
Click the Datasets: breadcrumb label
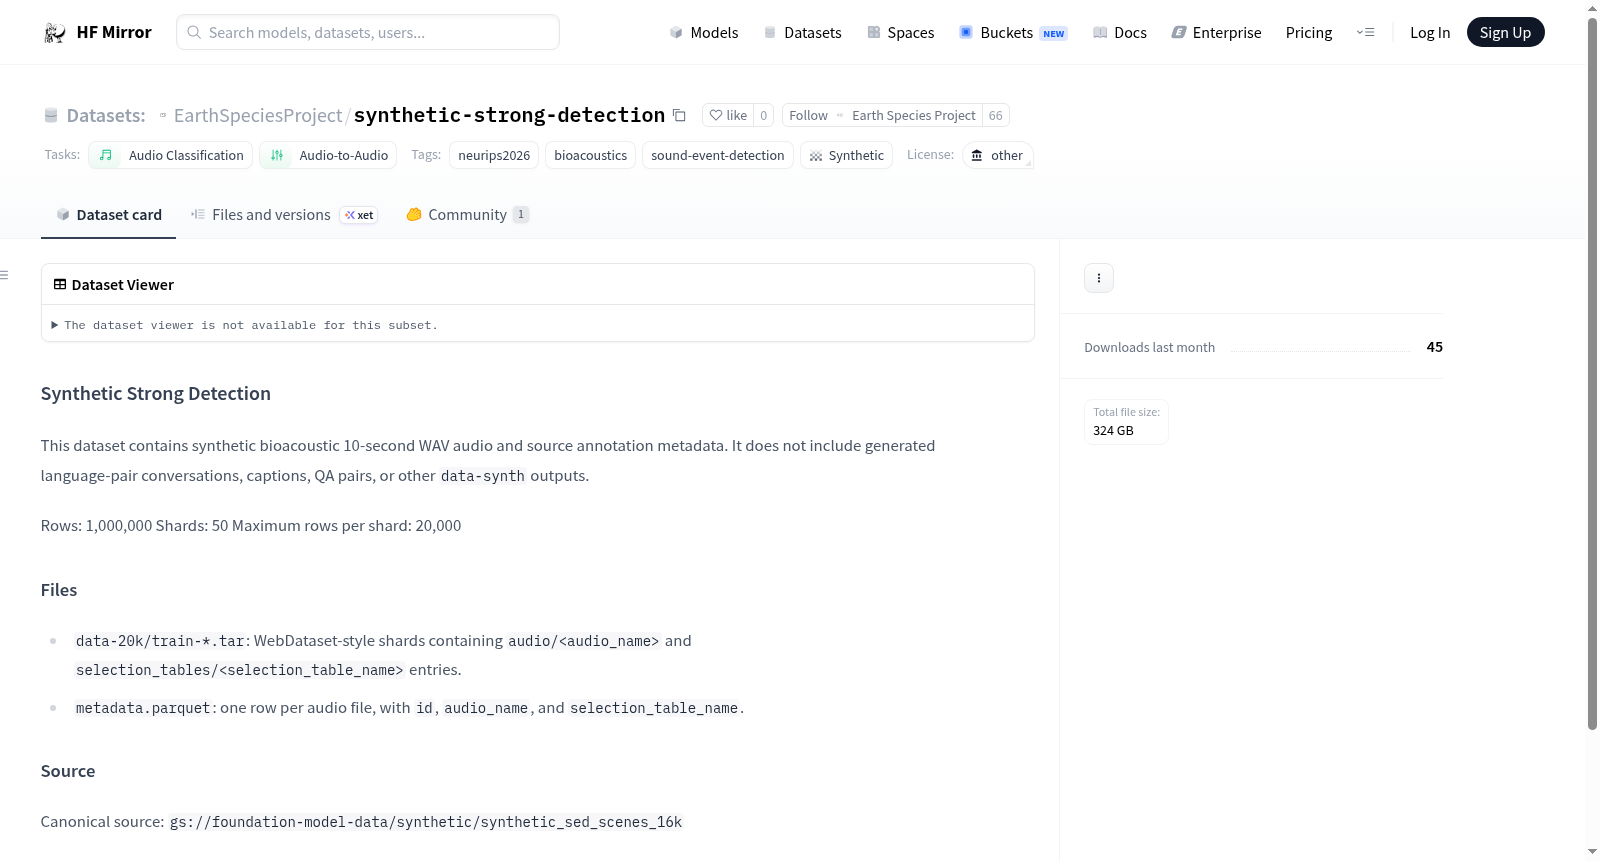pyautogui.click(x=106, y=115)
